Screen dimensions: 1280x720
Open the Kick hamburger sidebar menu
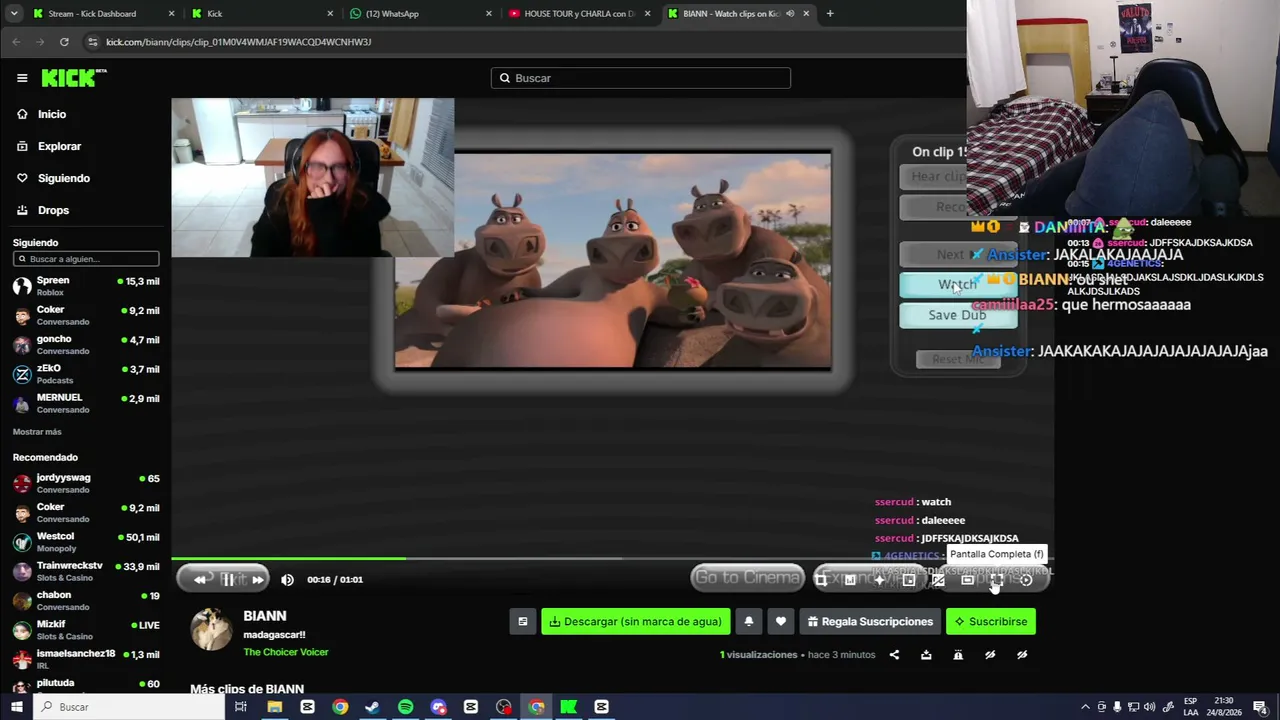point(22,78)
